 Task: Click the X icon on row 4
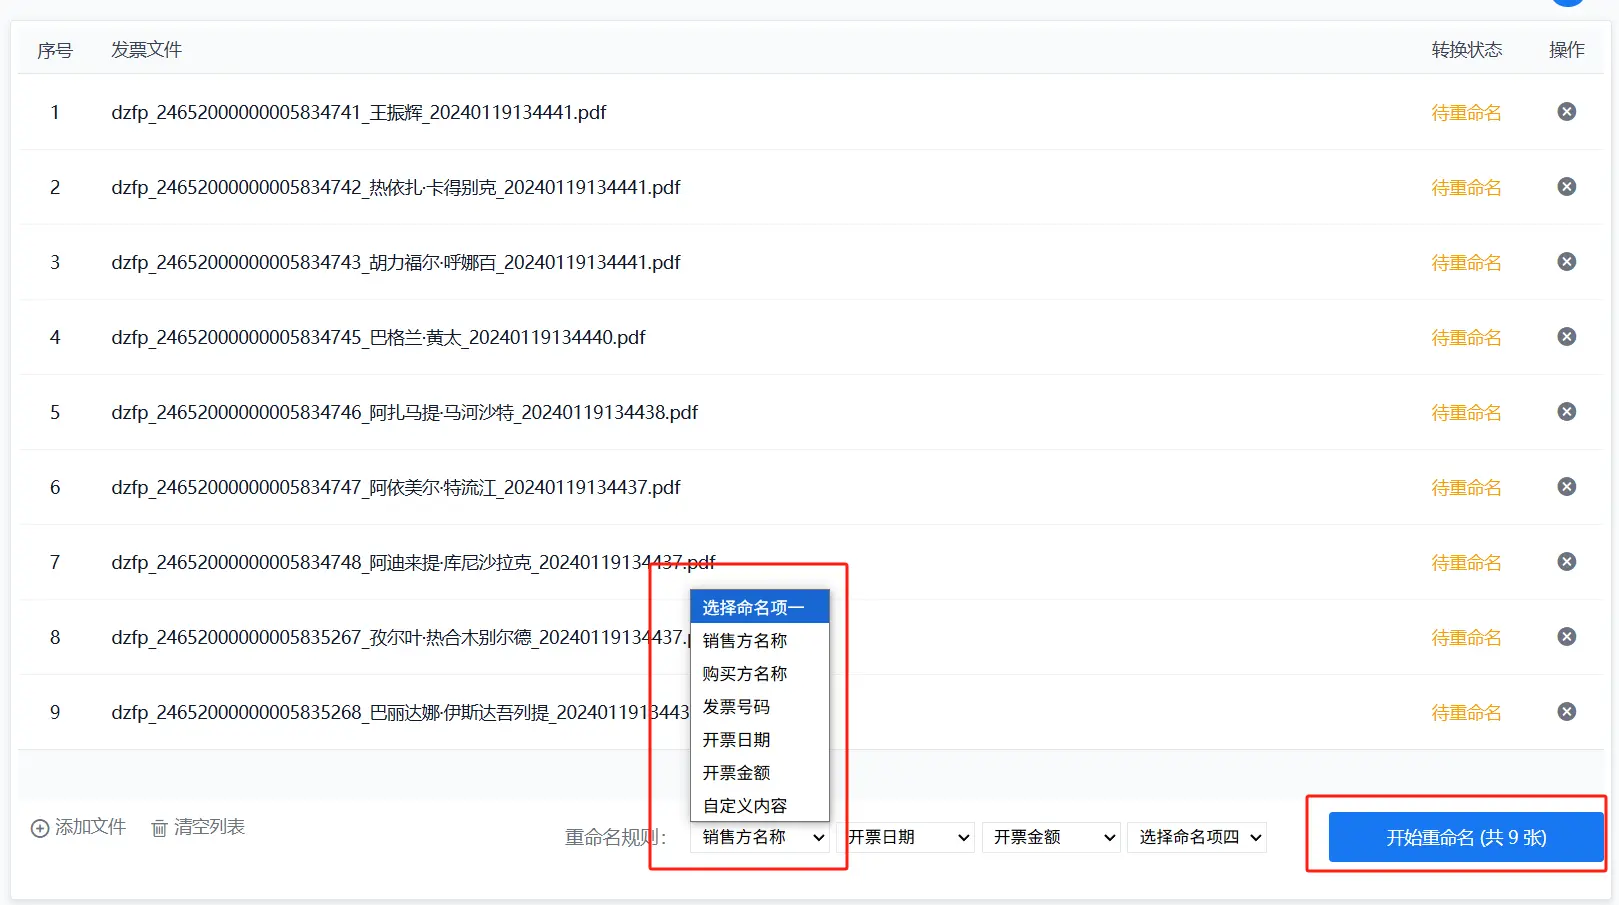[1566, 337]
